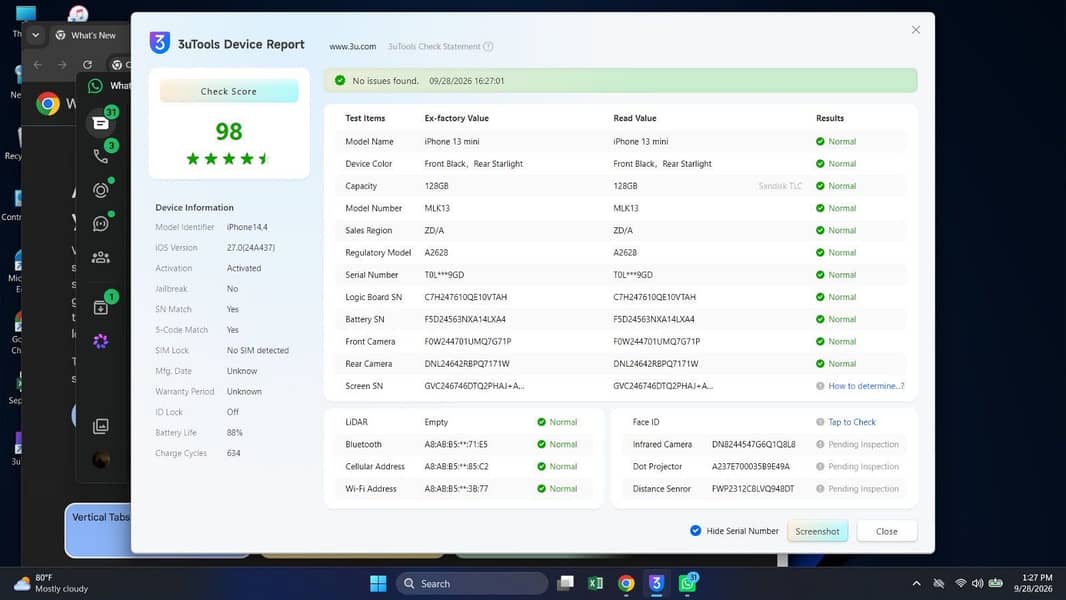This screenshot has height=600, width=1066.
Task: Click Battery Life value 88%
Action: pyautogui.click(x=235, y=432)
